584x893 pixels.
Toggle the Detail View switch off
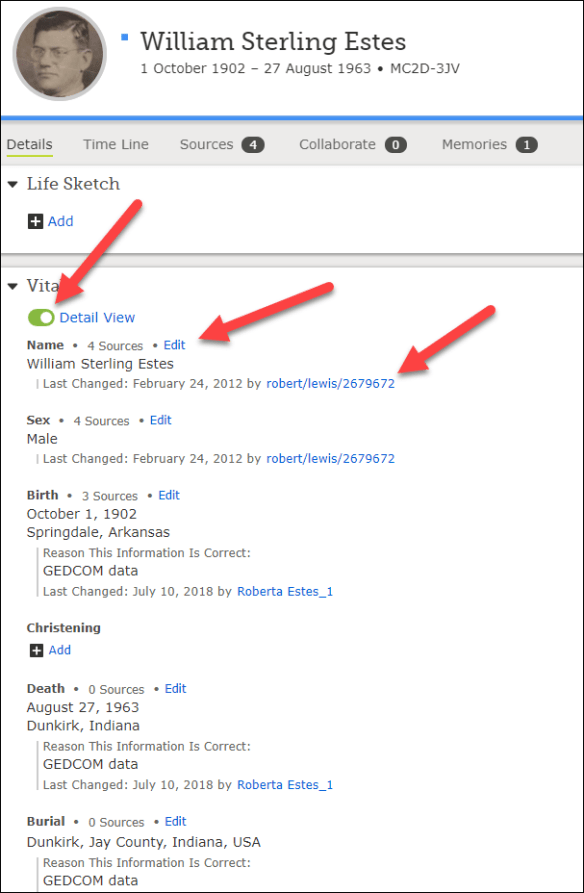41,318
